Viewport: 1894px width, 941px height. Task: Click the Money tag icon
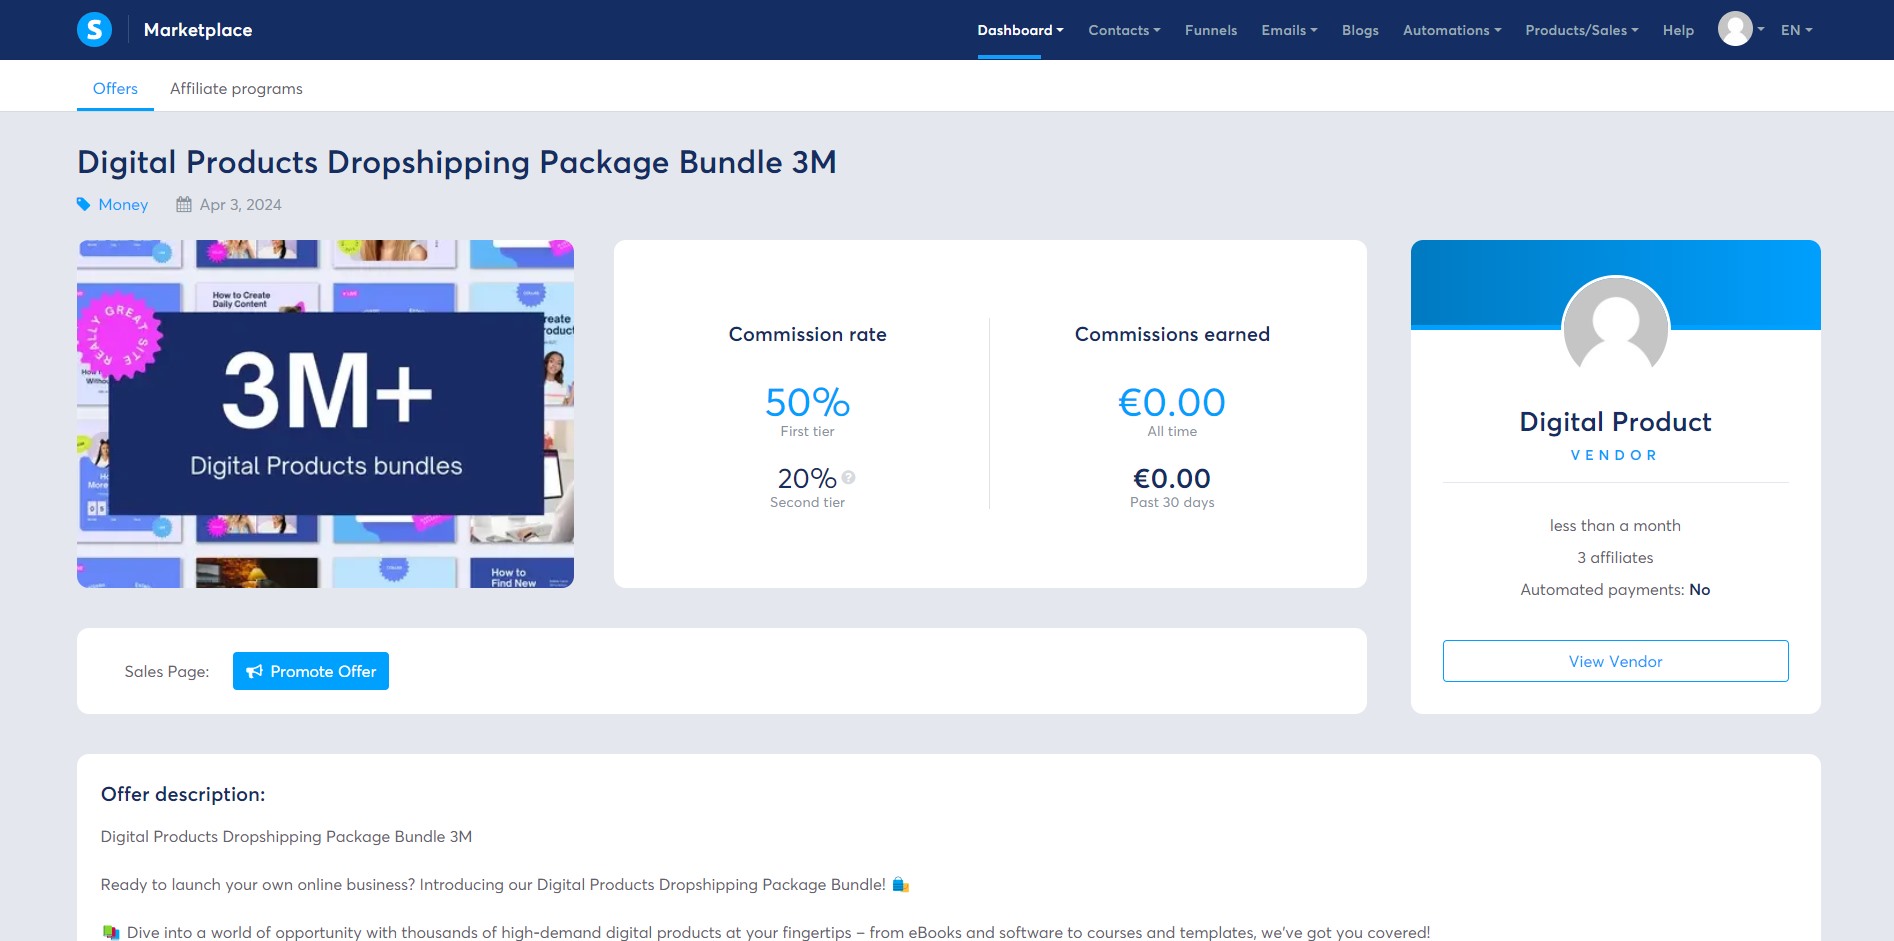pos(84,204)
